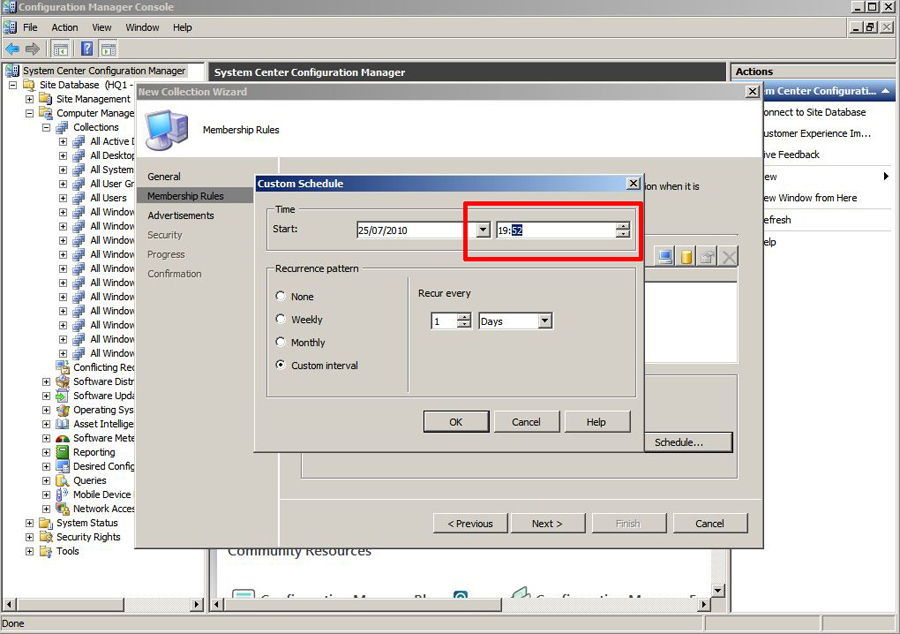Image resolution: width=900 pixels, height=634 pixels.
Task: Click the Operating System Deployment icon
Action: [x=63, y=410]
